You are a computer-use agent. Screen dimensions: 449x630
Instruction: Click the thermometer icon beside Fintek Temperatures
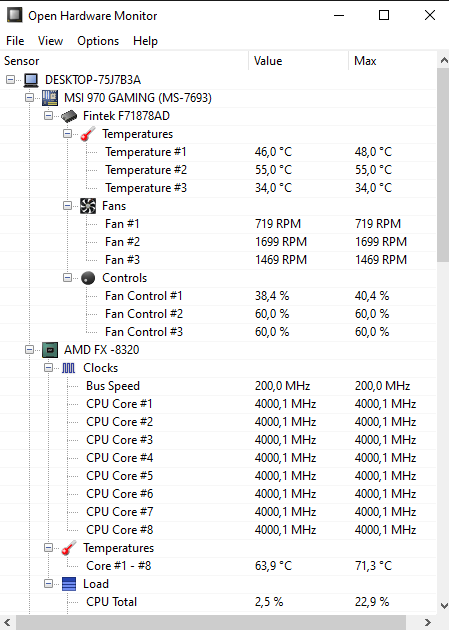tap(88, 134)
